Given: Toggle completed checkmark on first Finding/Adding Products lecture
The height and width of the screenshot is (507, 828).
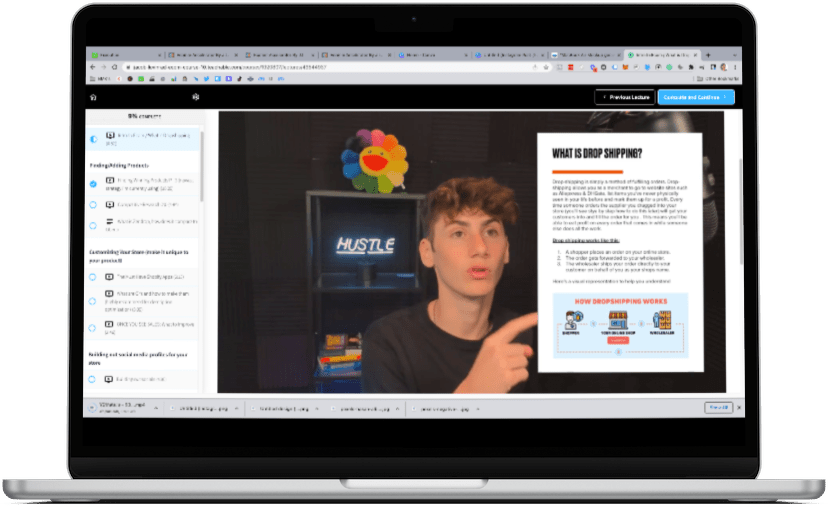Looking at the screenshot, I should pos(93,184).
